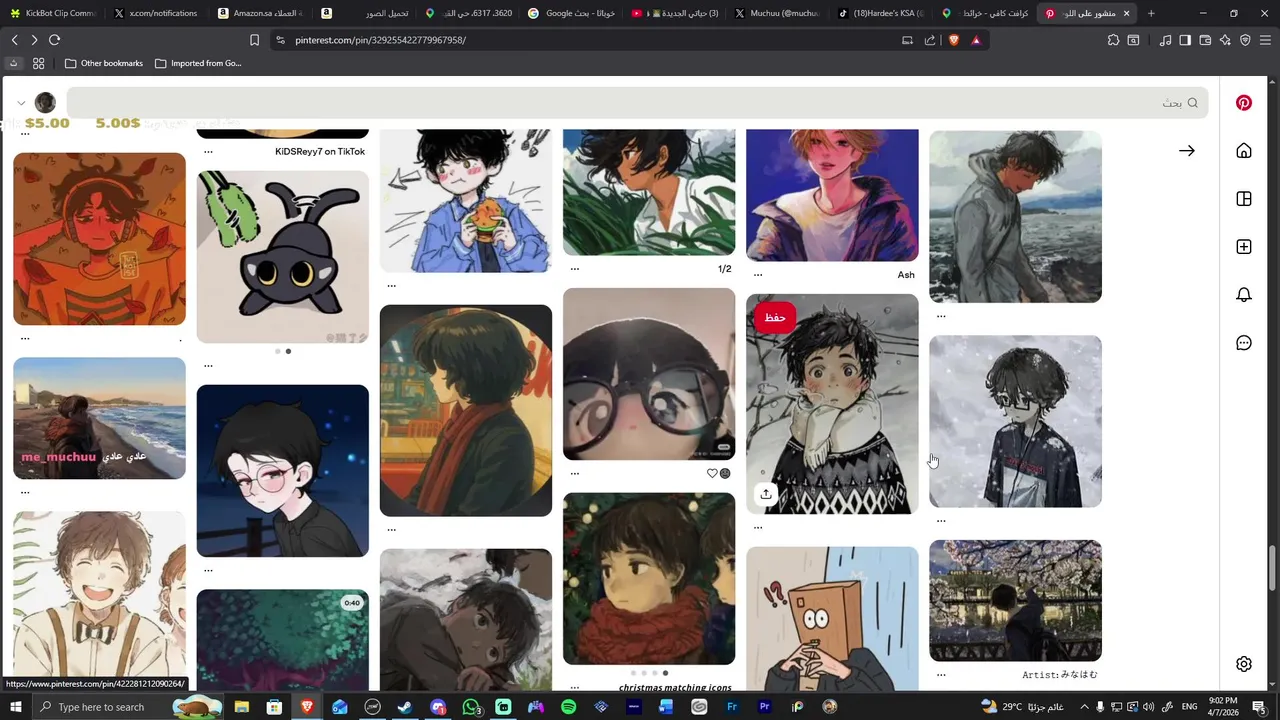
Task: Open the box-head character pin
Action: pyautogui.click(x=832, y=618)
